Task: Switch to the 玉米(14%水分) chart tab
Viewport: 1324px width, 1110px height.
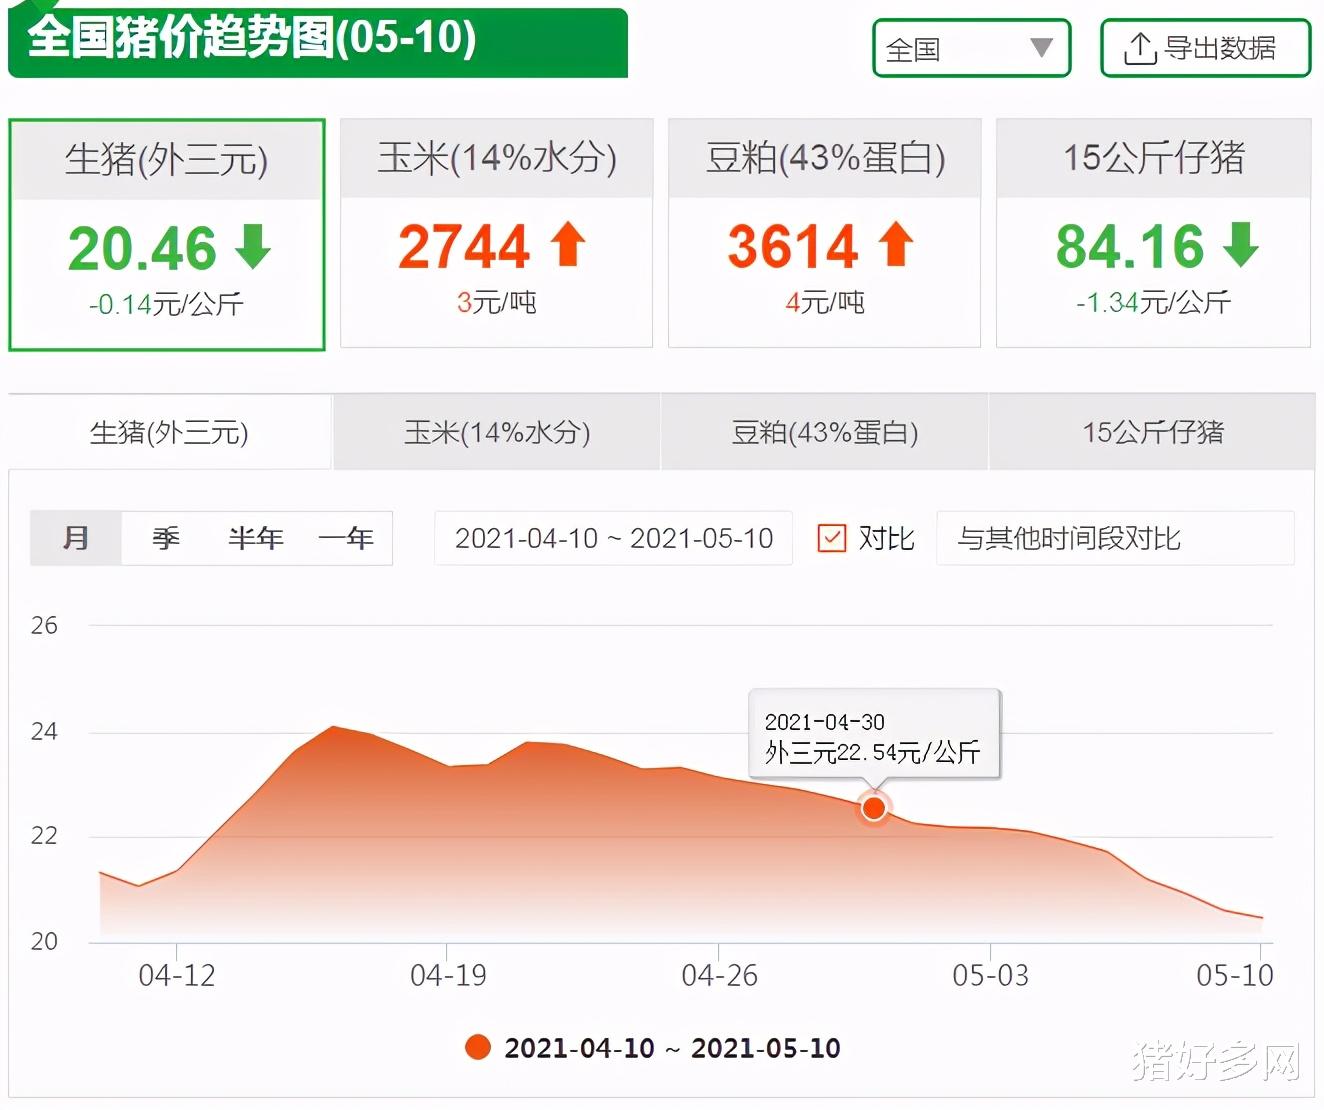Action: [x=497, y=432]
